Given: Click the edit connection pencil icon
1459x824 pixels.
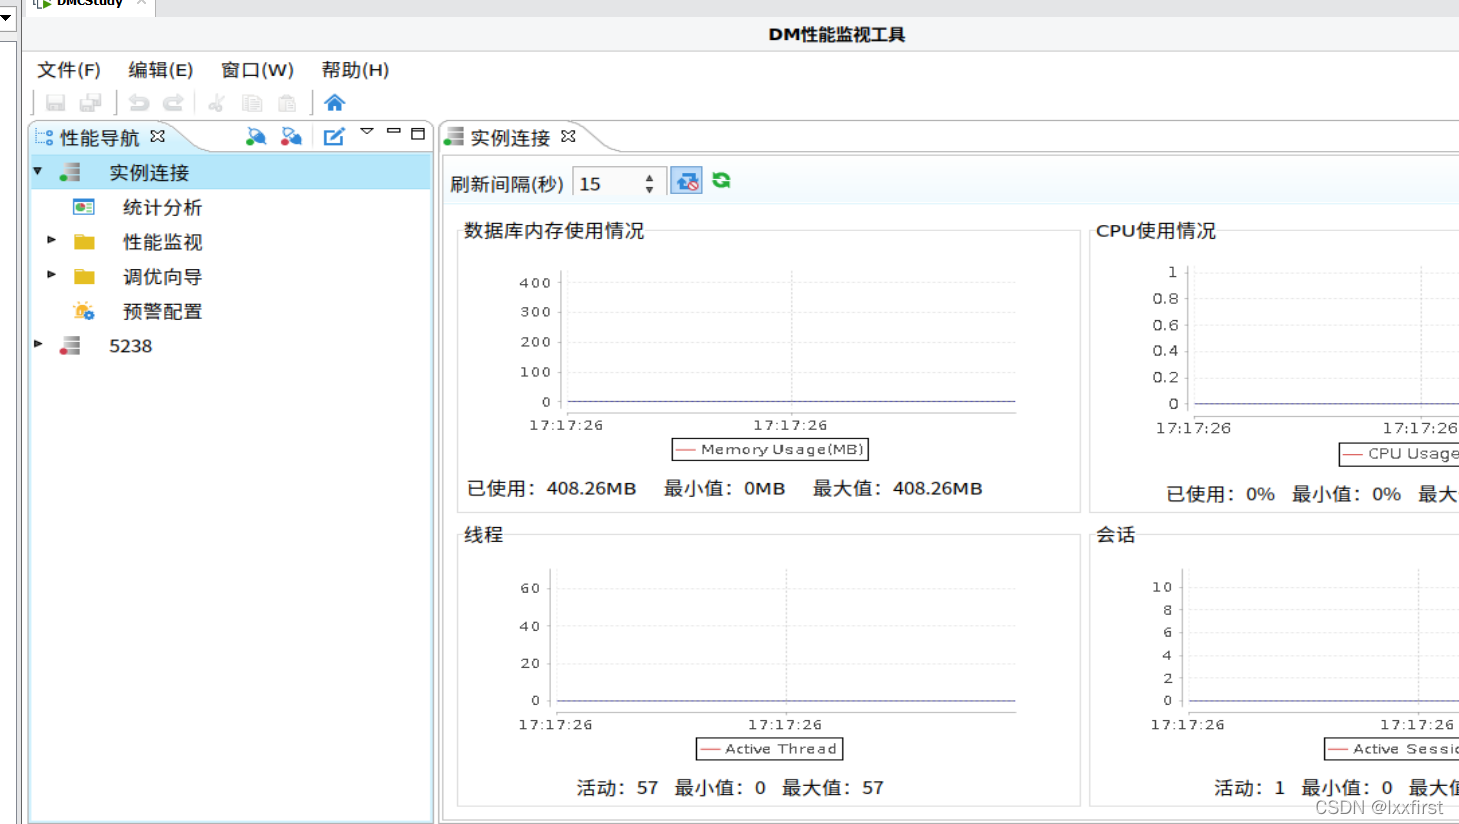Looking at the screenshot, I should (334, 136).
